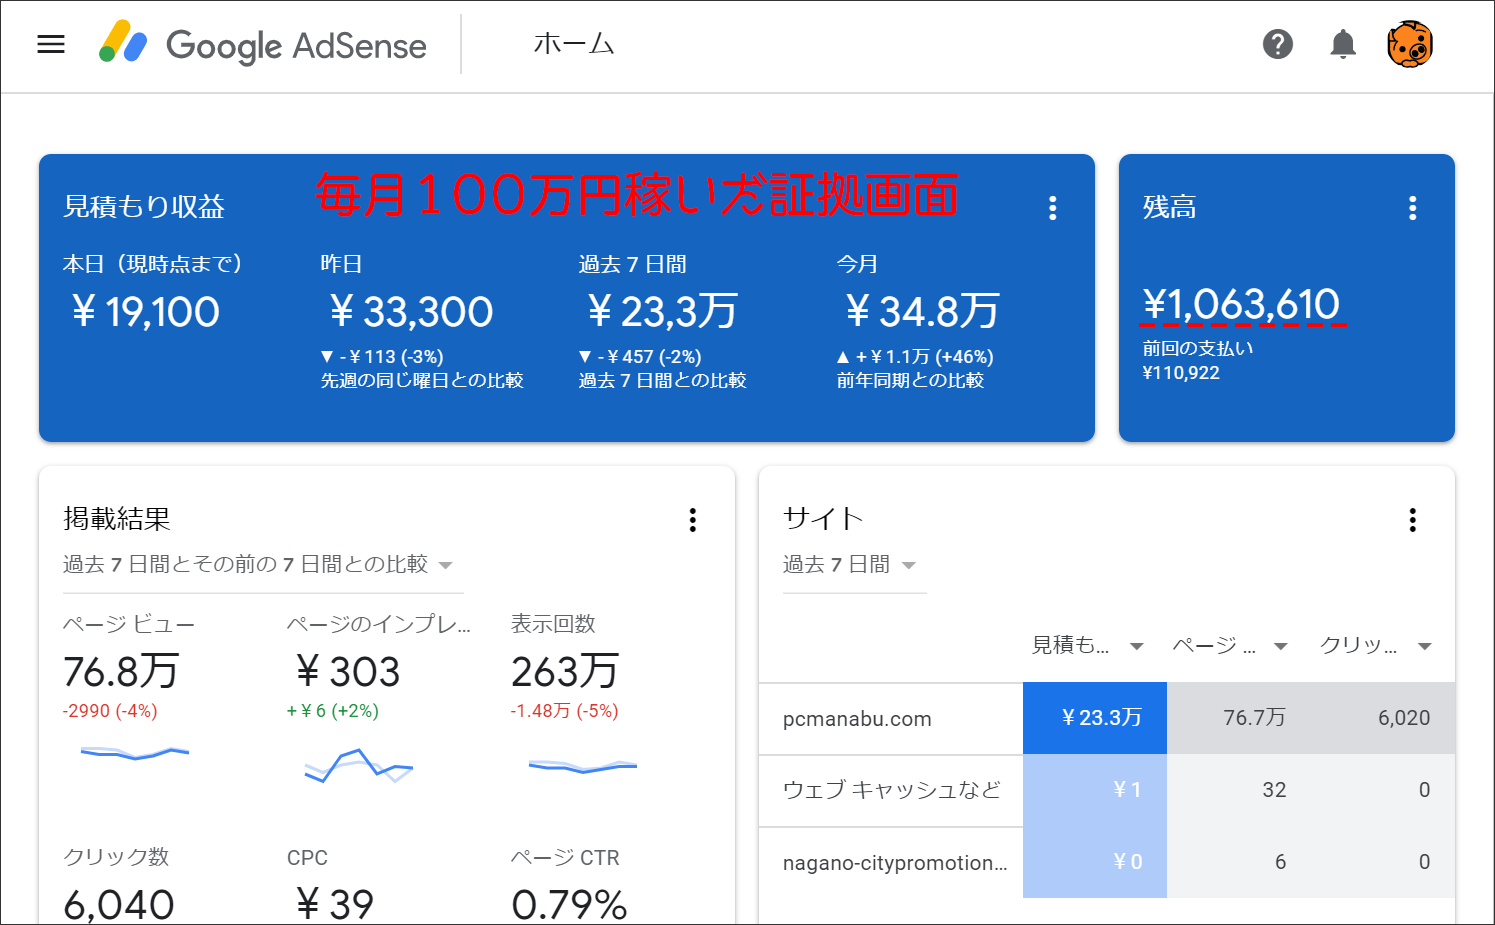This screenshot has height=925, width=1495.
Task: Click yesterday's earnings ¥33,300
Action: tap(411, 312)
